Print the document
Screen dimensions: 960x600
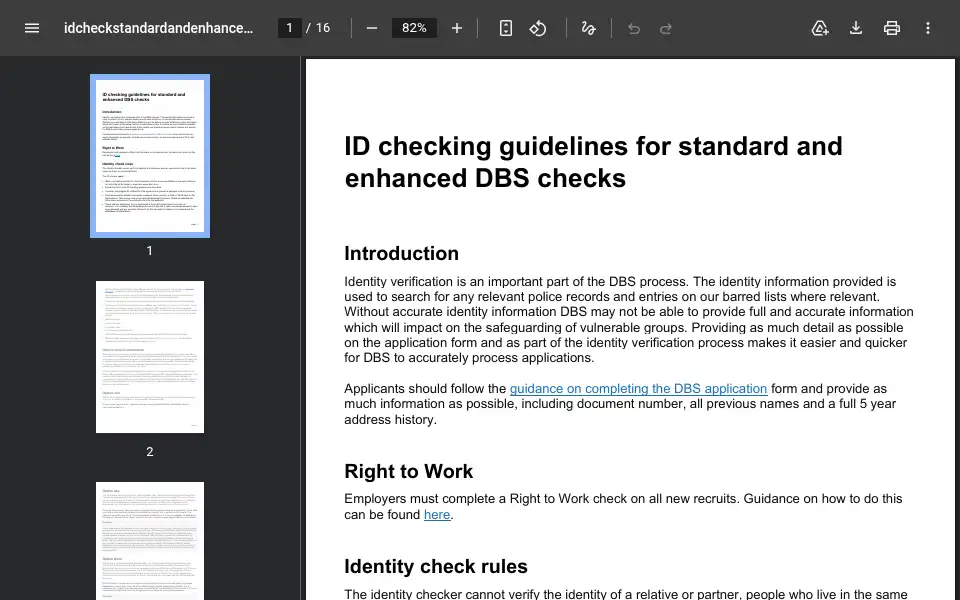pos(891,28)
